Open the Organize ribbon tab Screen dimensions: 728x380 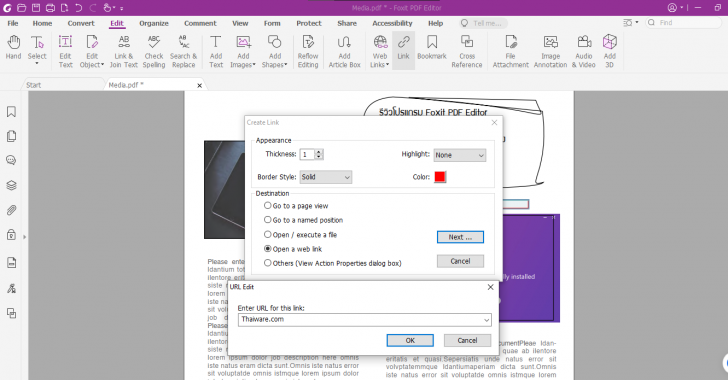pos(154,23)
